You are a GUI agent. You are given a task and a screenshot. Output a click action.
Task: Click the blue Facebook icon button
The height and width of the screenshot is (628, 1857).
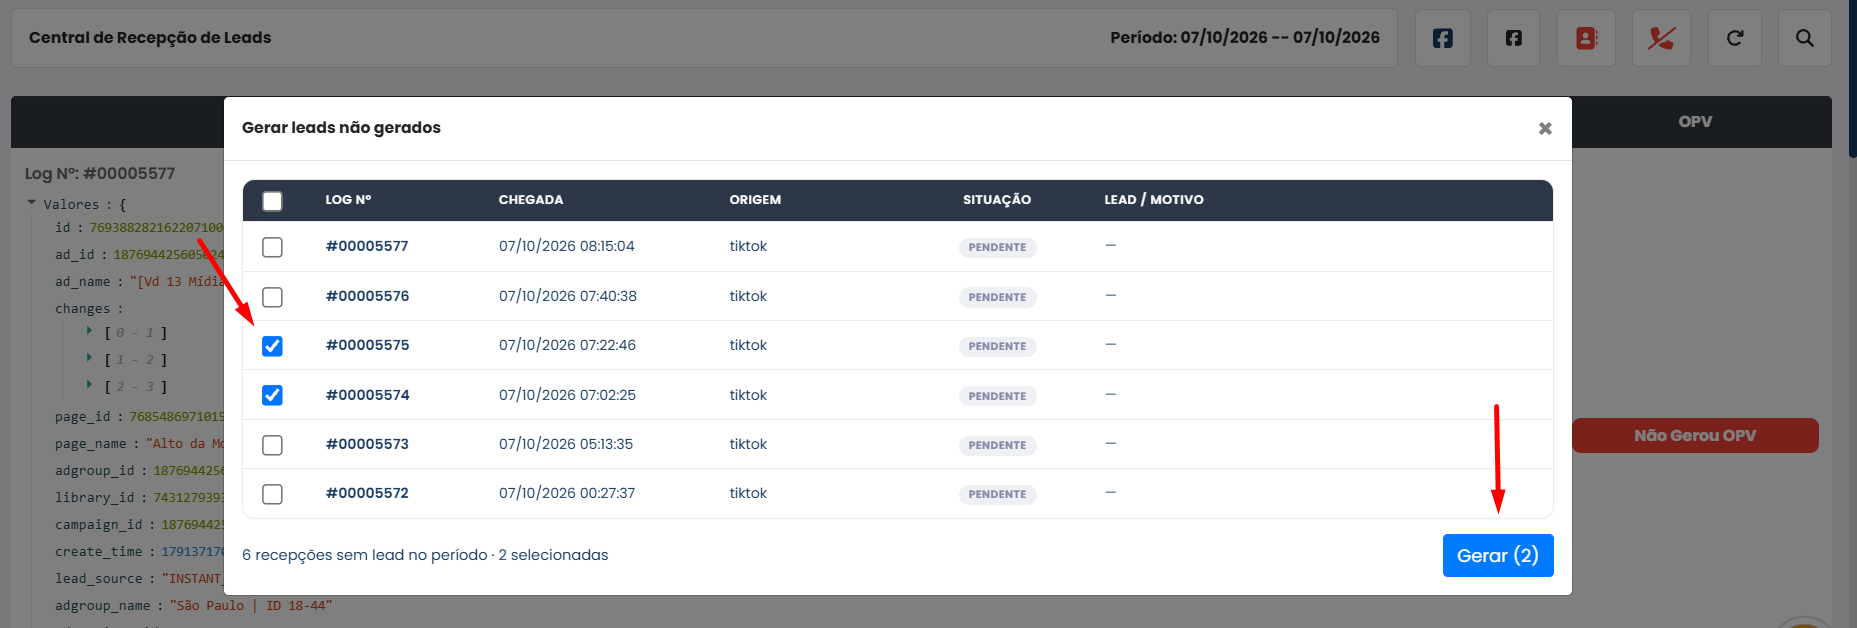[x=1442, y=38]
